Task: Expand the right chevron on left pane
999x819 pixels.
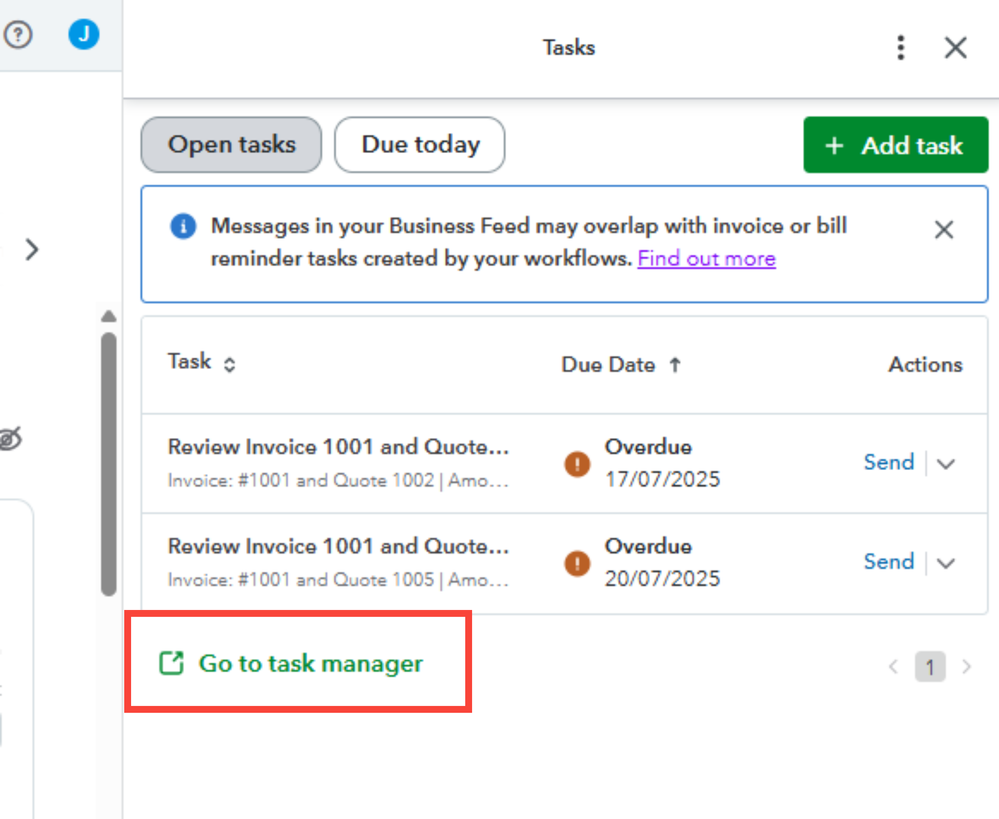Action: [x=32, y=249]
